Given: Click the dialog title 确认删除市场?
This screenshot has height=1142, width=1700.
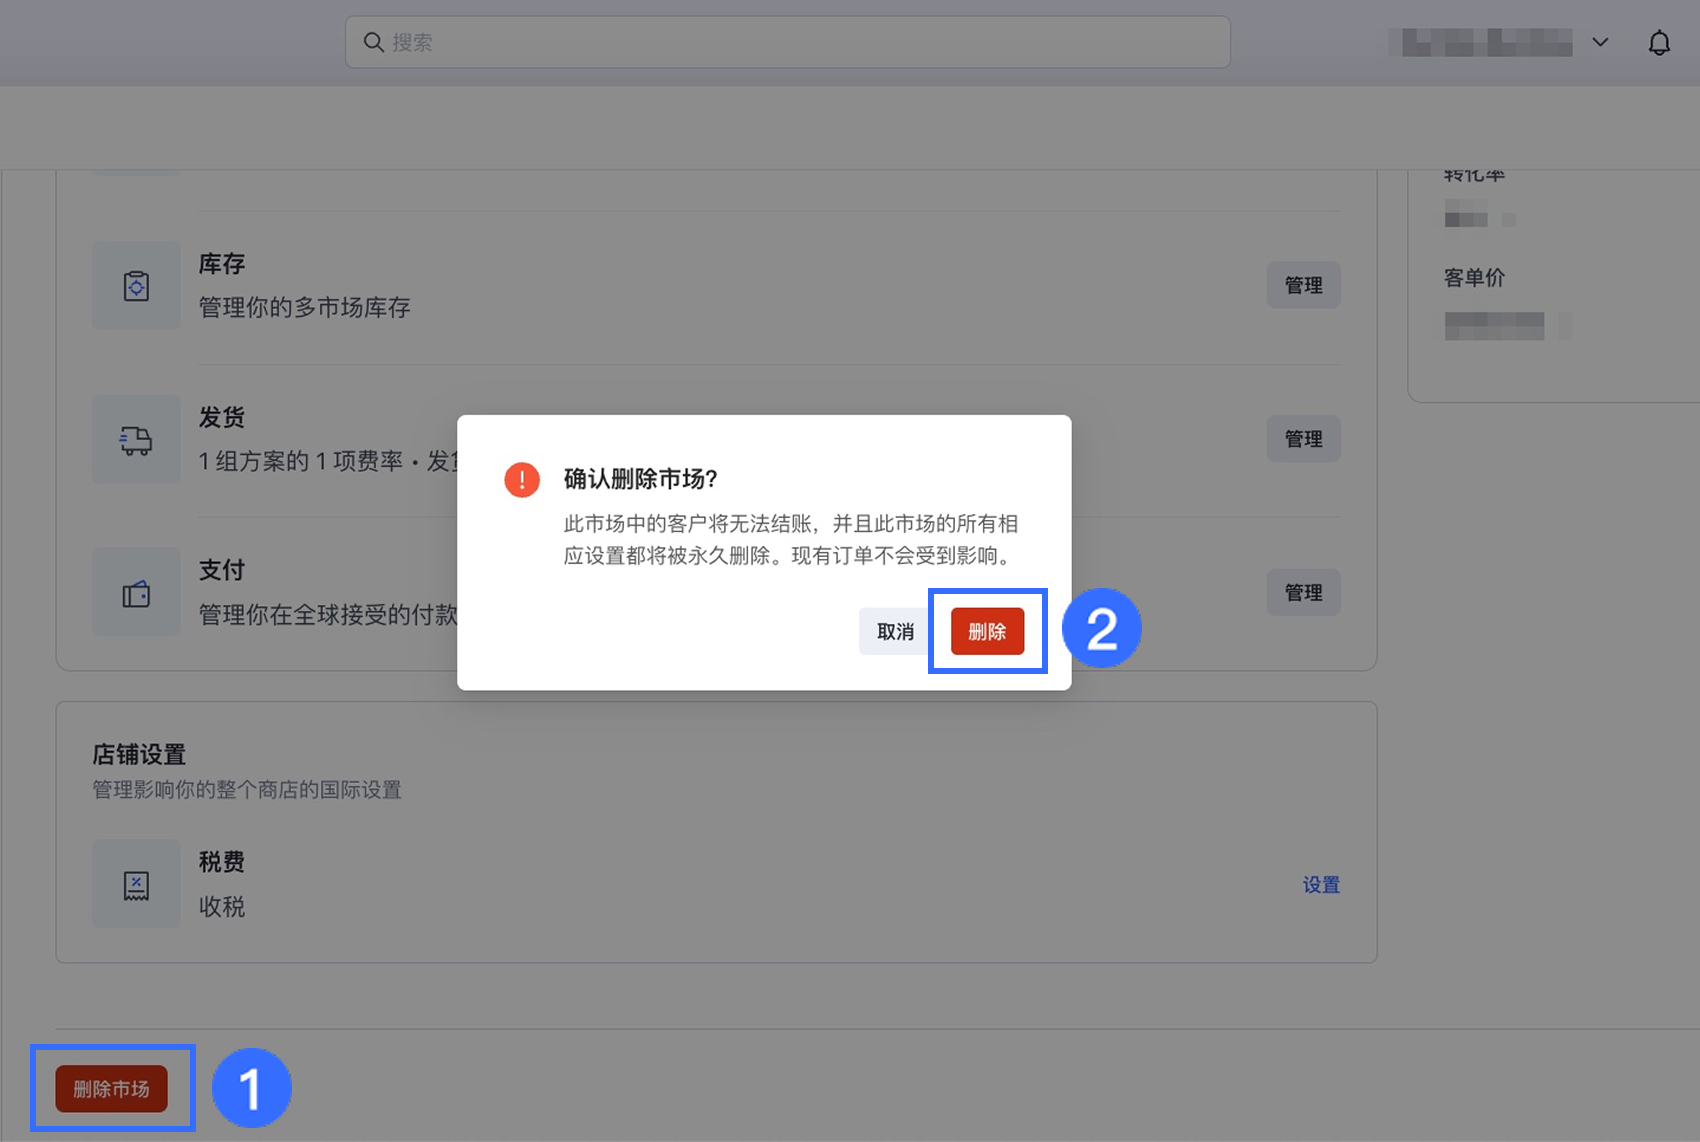Looking at the screenshot, I should 641,479.
